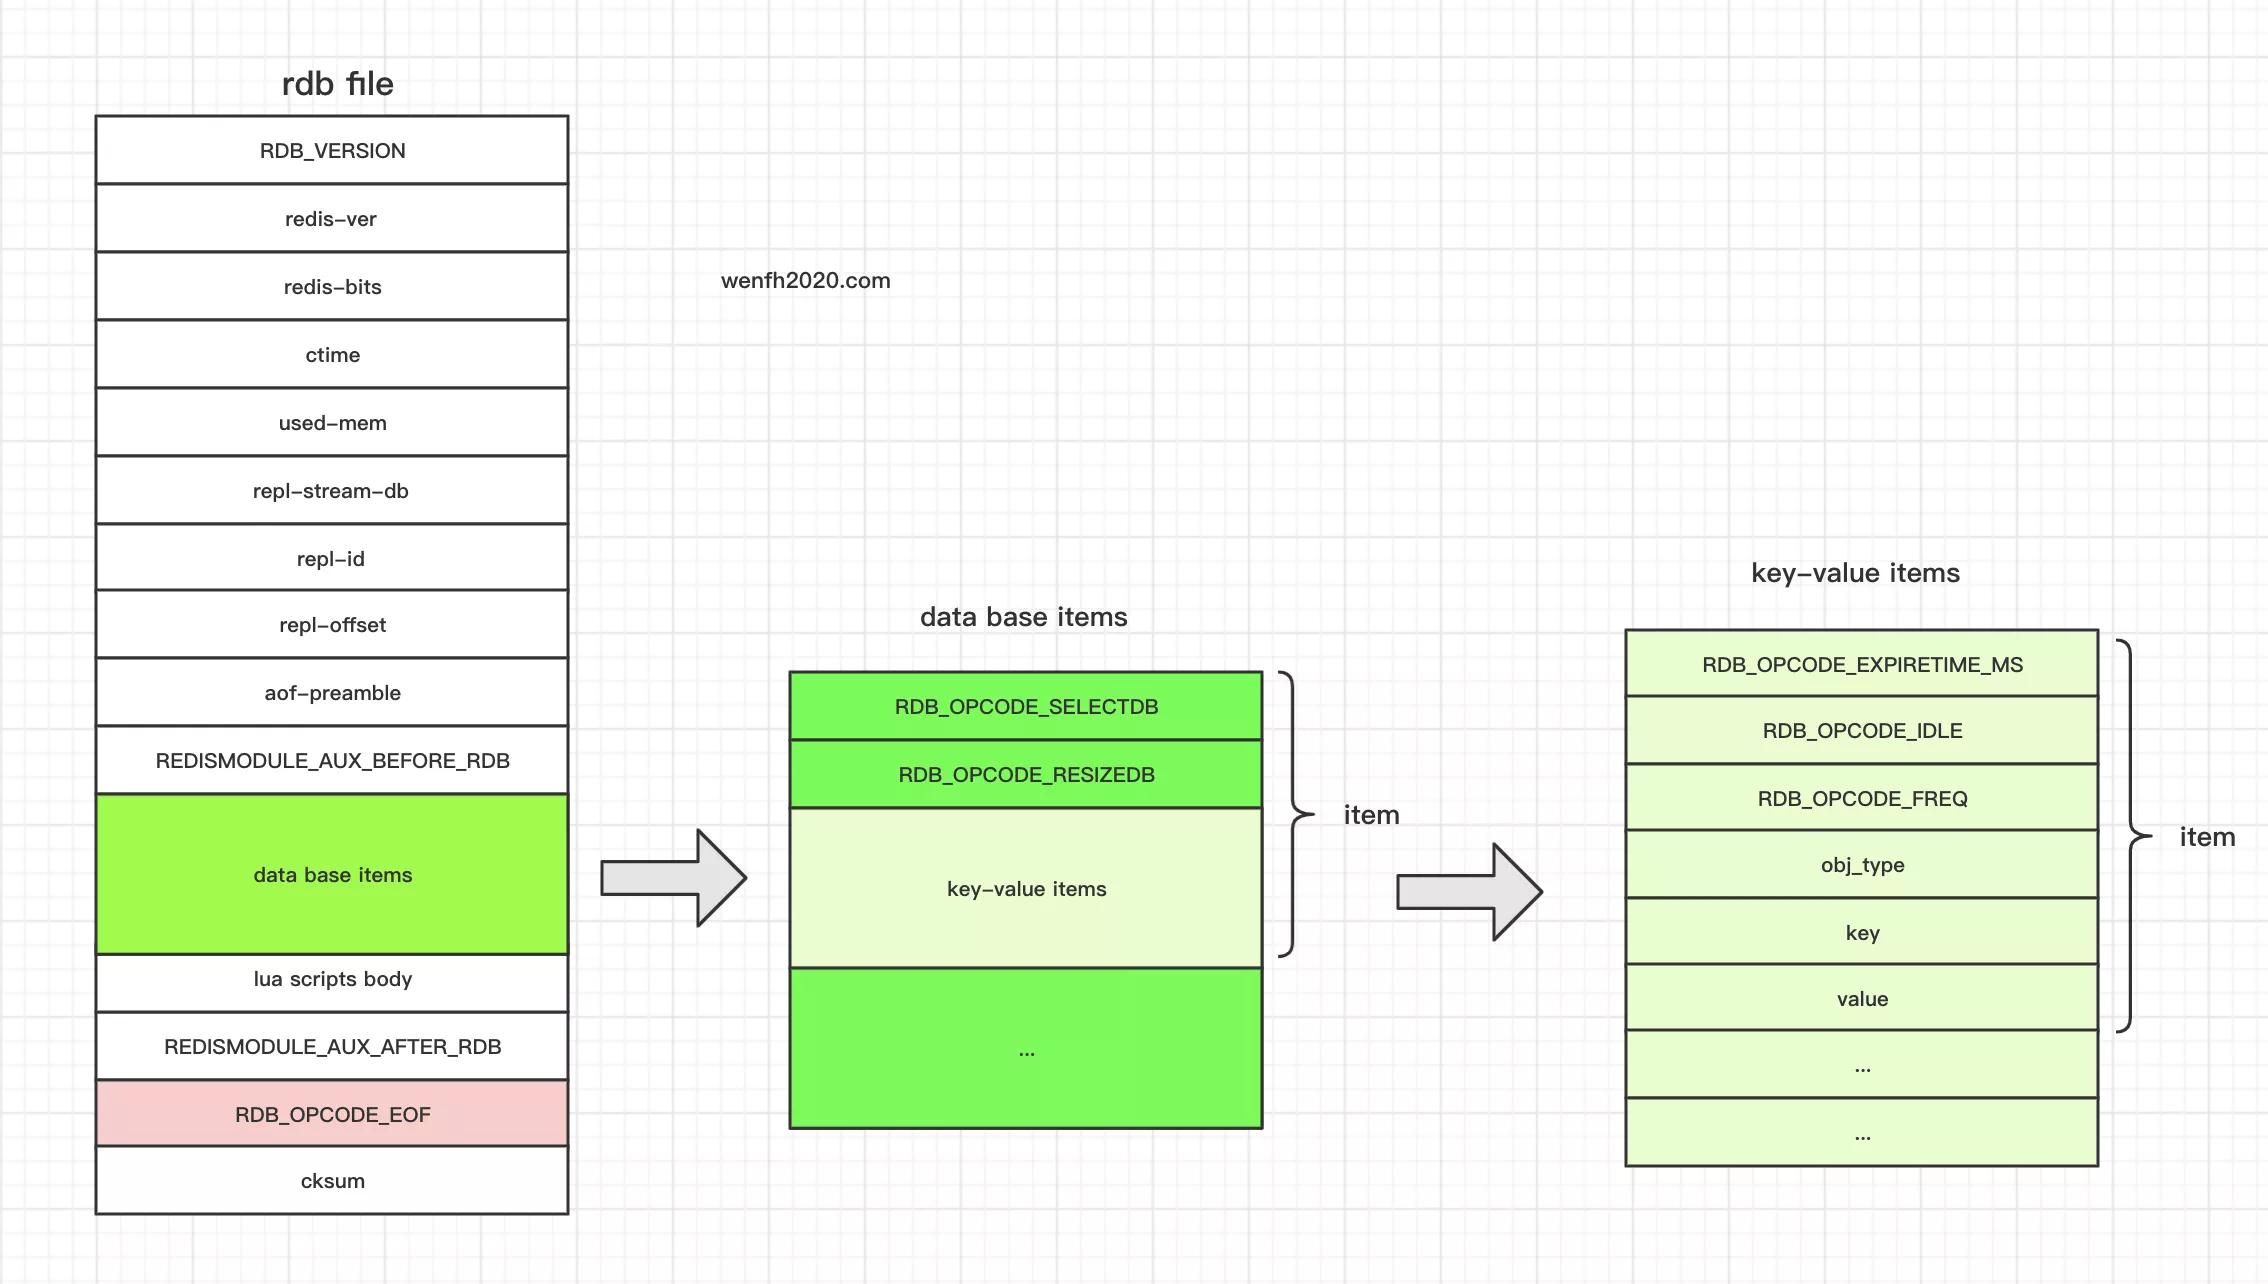2268x1284 pixels.
Task: Select the RDB_VERSION box
Action: pyautogui.click(x=332, y=151)
